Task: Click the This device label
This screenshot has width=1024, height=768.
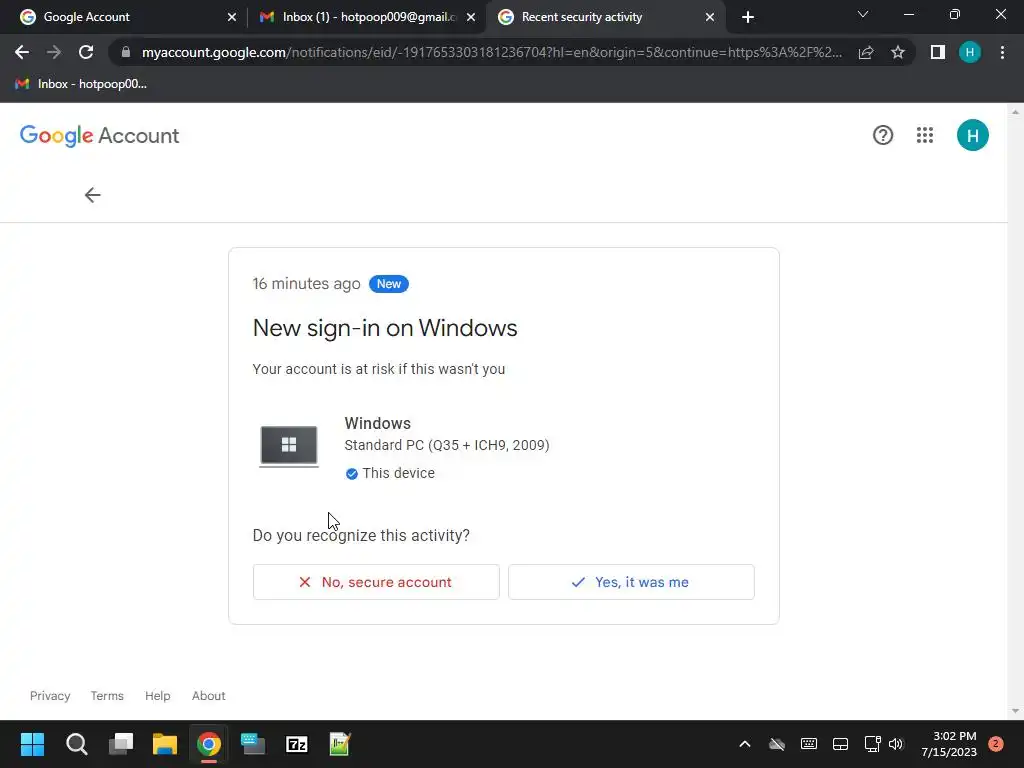Action: pos(398,473)
